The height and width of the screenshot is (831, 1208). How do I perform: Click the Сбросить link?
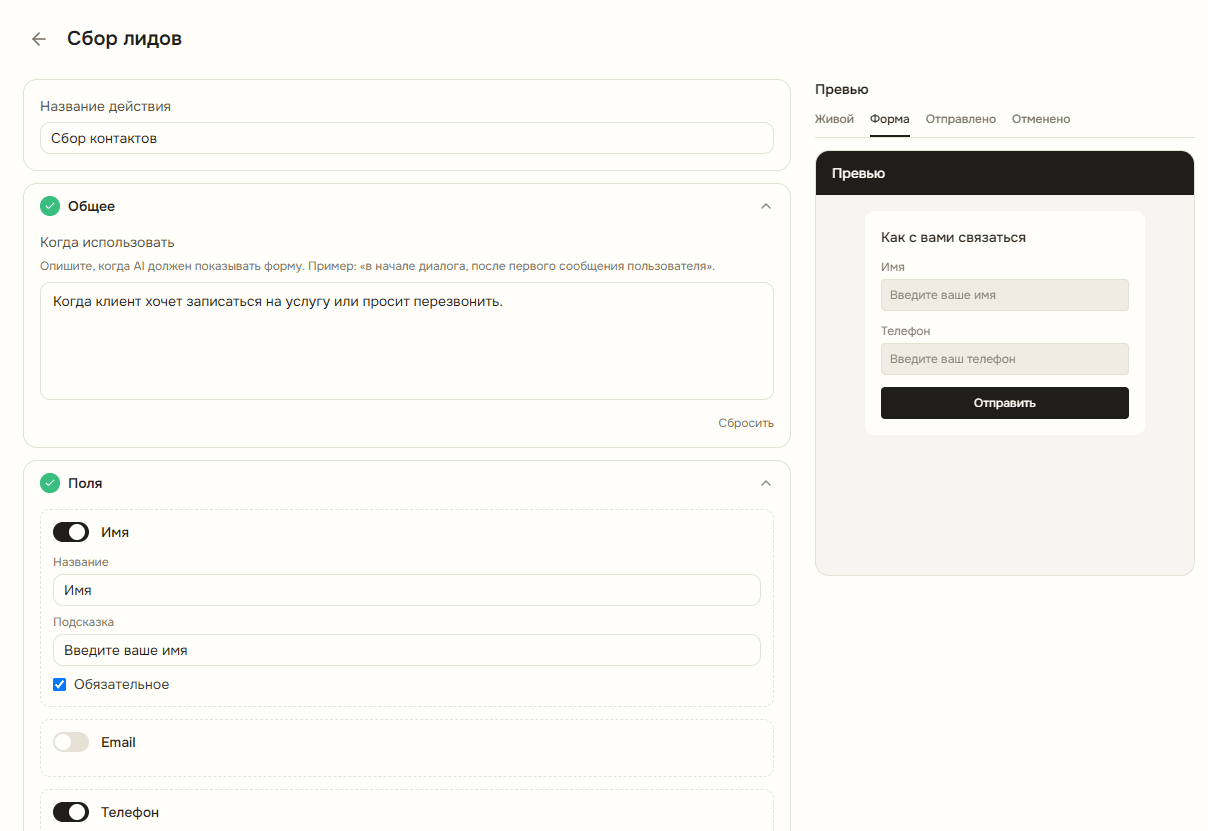coord(746,423)
